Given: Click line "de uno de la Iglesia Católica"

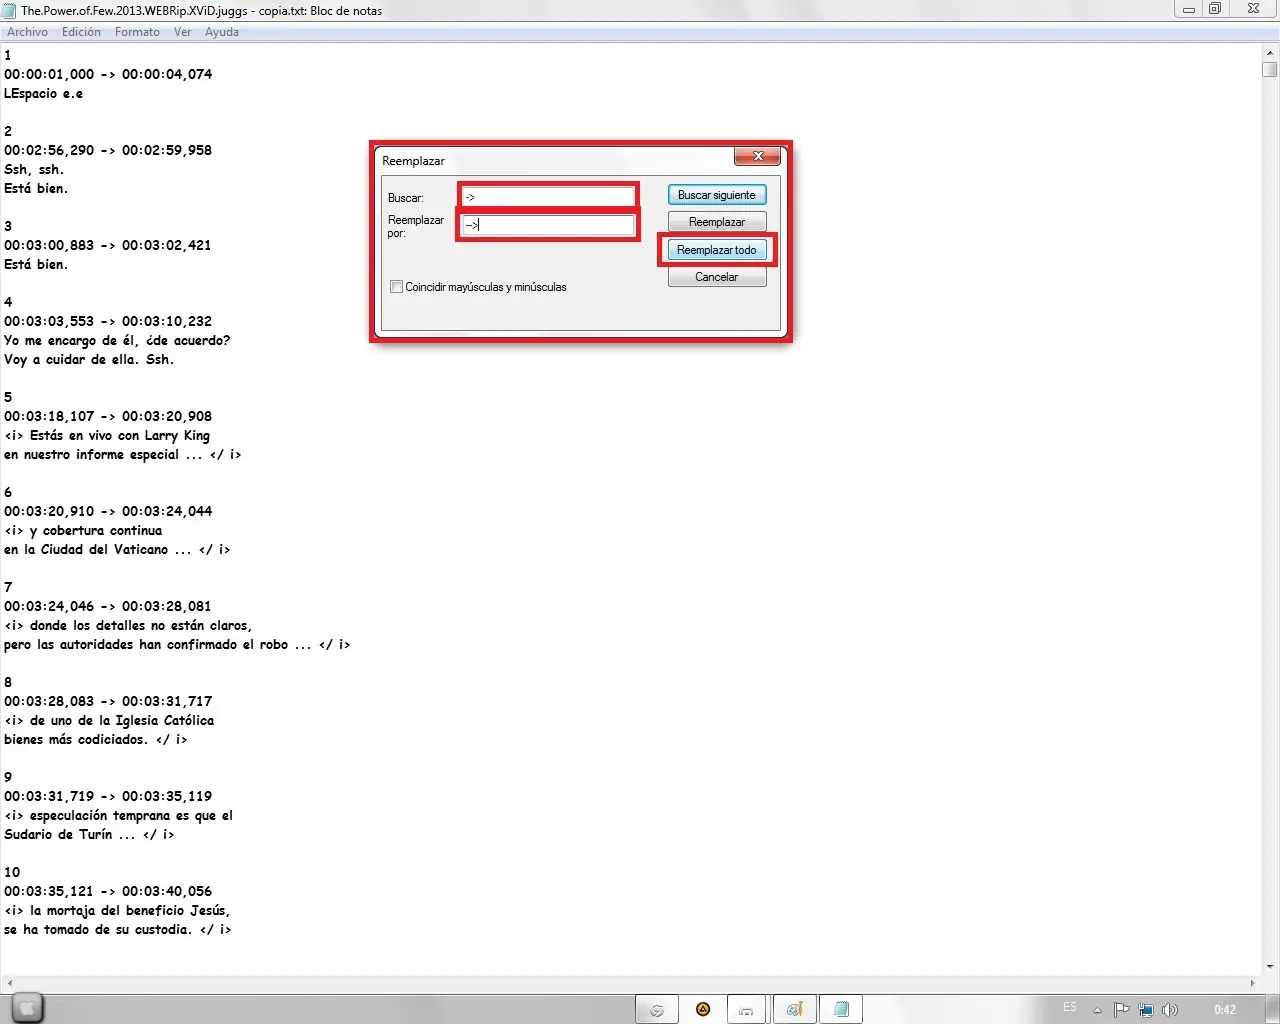Looking at the screenshot, I should [x=109, y=720].
